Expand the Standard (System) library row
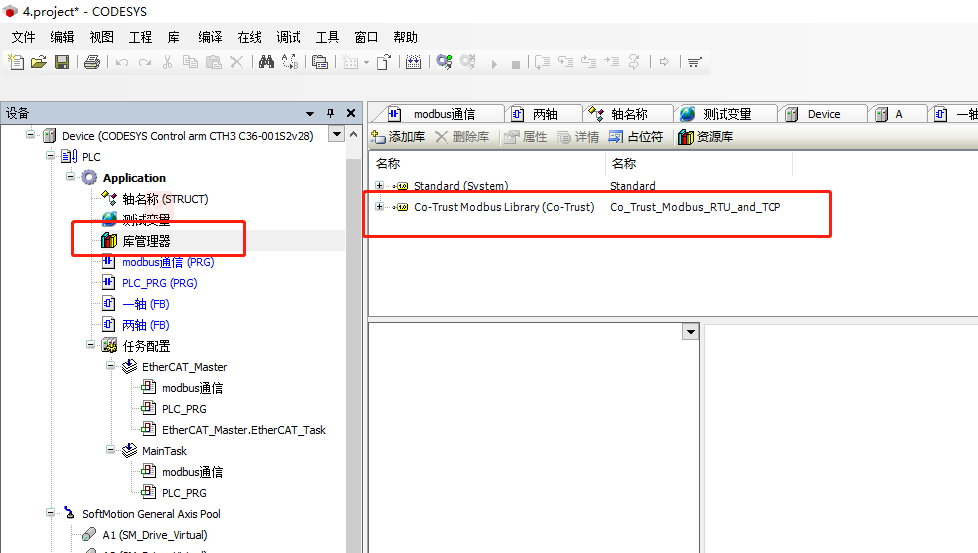The width and height of the screenshot is (978, 553). pos(379,186)
